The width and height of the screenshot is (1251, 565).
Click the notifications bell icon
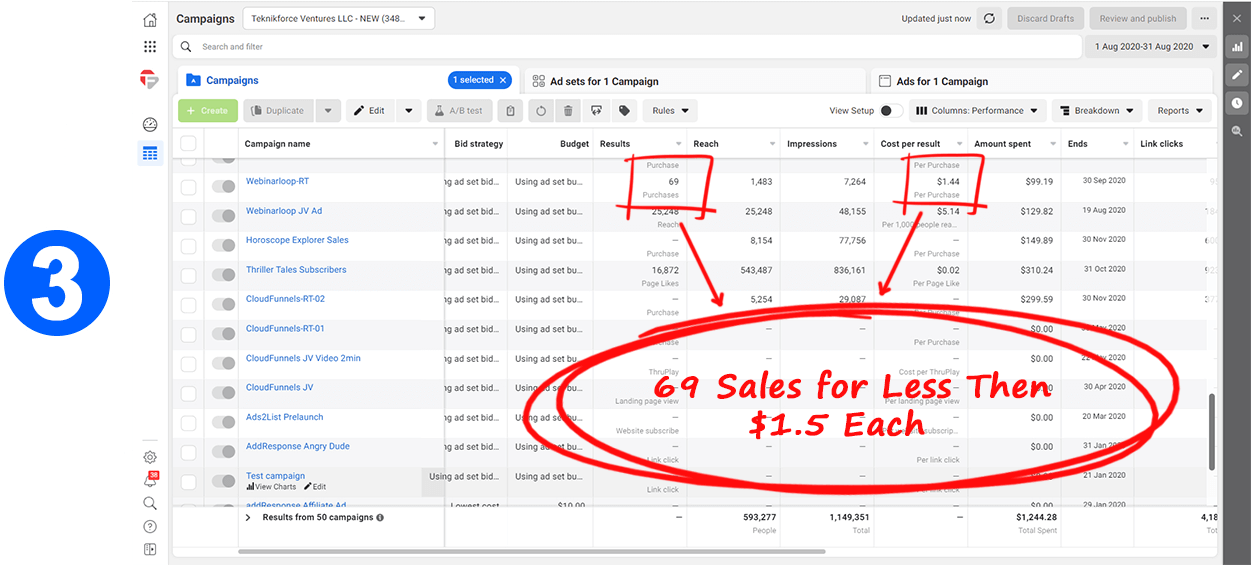(150, 481)
